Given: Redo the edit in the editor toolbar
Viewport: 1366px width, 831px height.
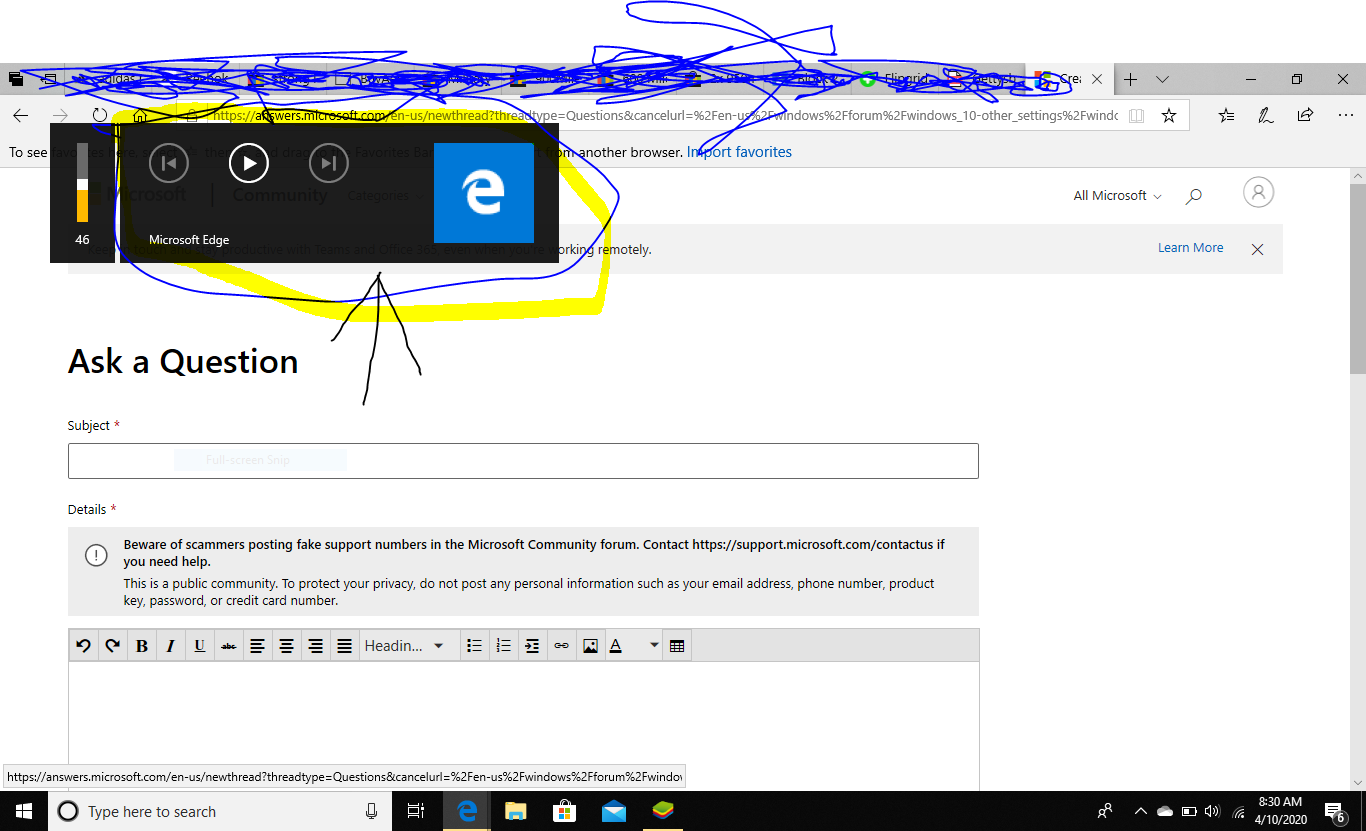Looking at the screenshot, I should tap(113, 646).
